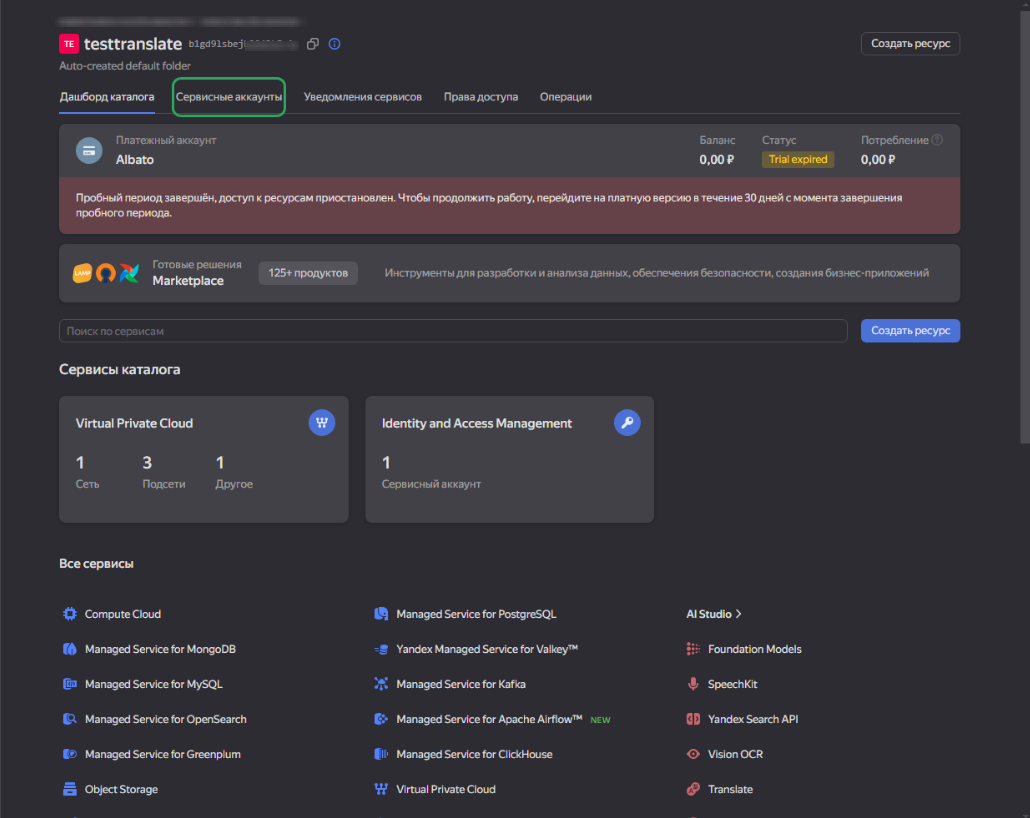Switch to the Сервисные аккаунты tab
The height and width of the screenshot is (818, 1030).
tap(229, 97)
